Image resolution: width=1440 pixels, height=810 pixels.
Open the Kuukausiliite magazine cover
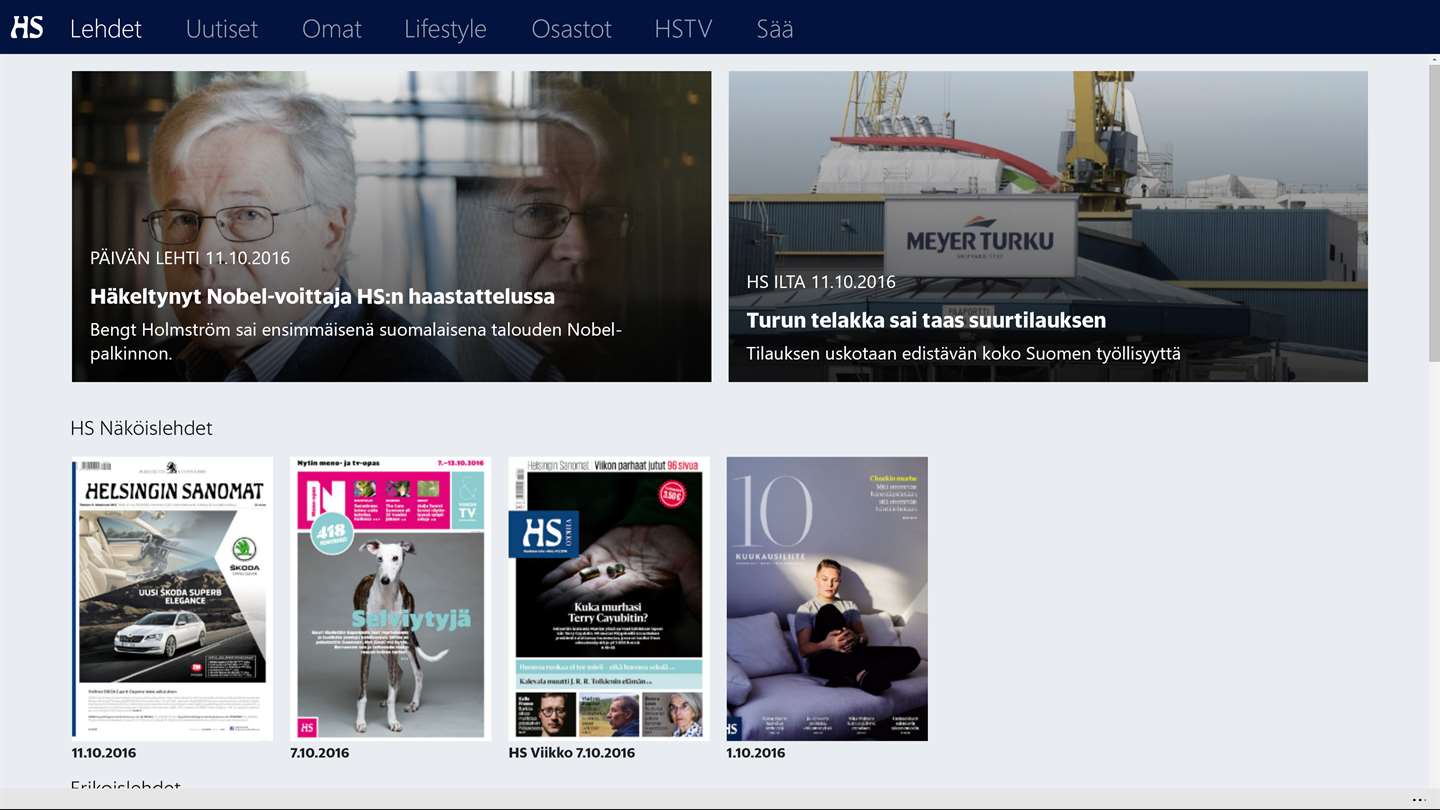click(827, 598)
